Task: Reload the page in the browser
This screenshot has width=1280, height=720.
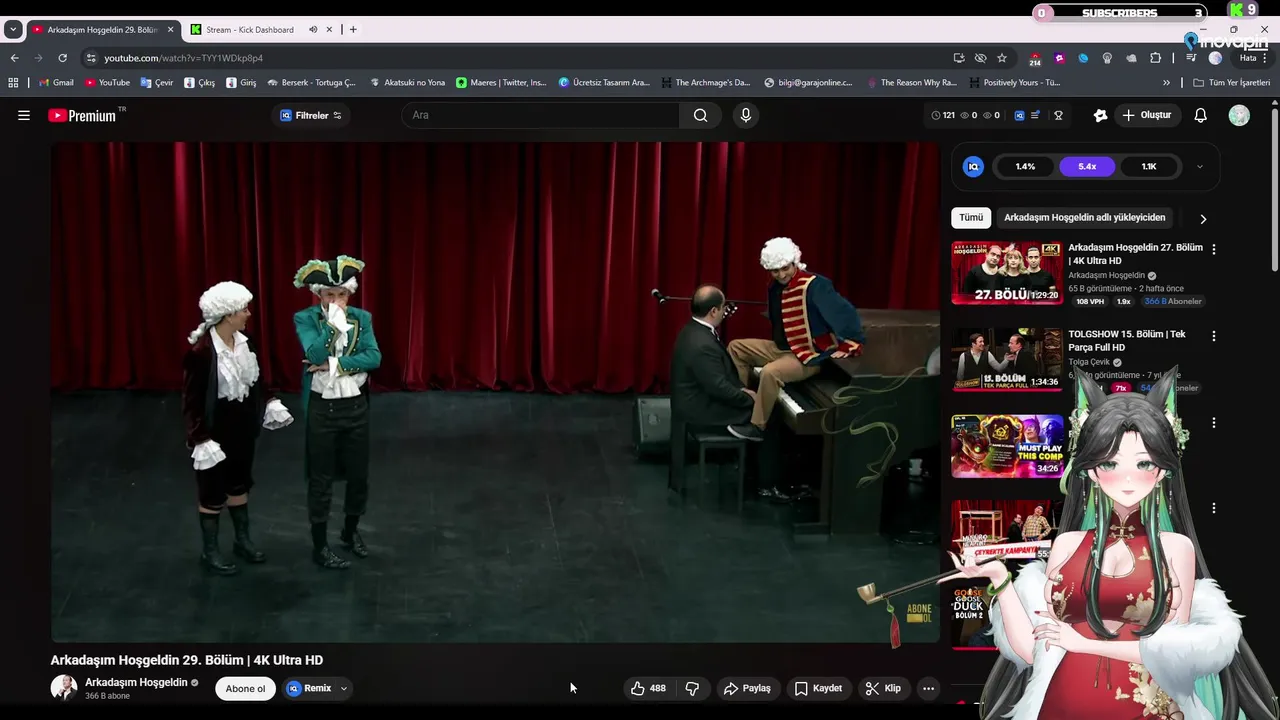Action: pos(62,58)
